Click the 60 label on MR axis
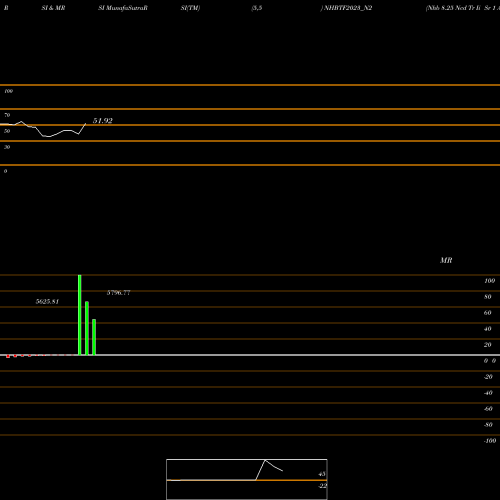 tap(488, 313)
